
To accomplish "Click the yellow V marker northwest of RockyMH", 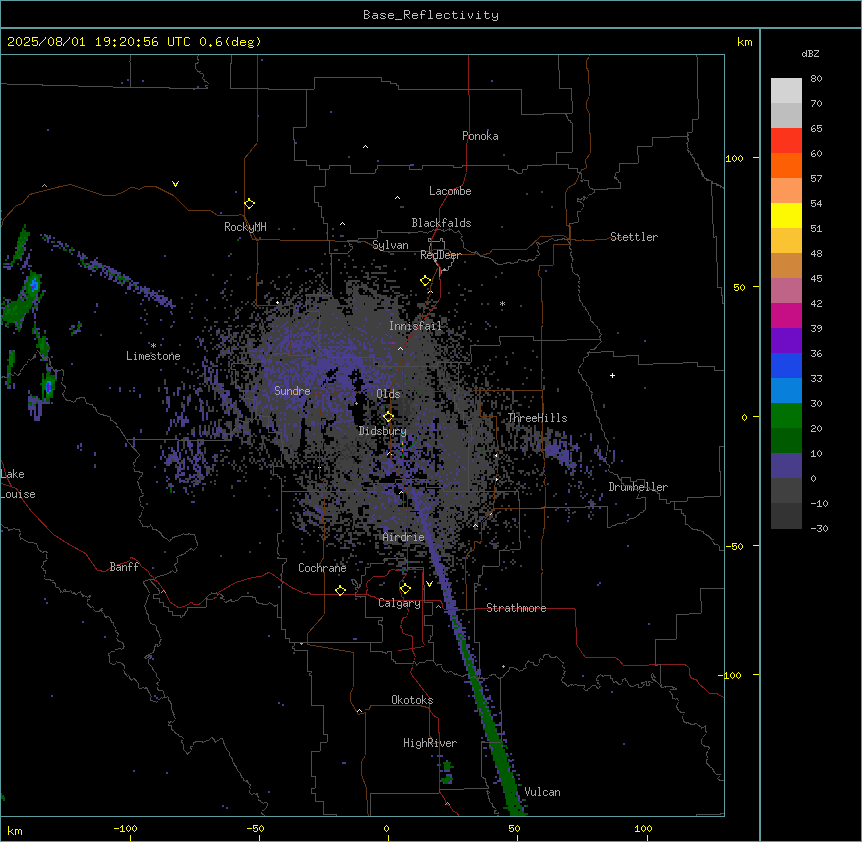I will click(x=175, y=184).
